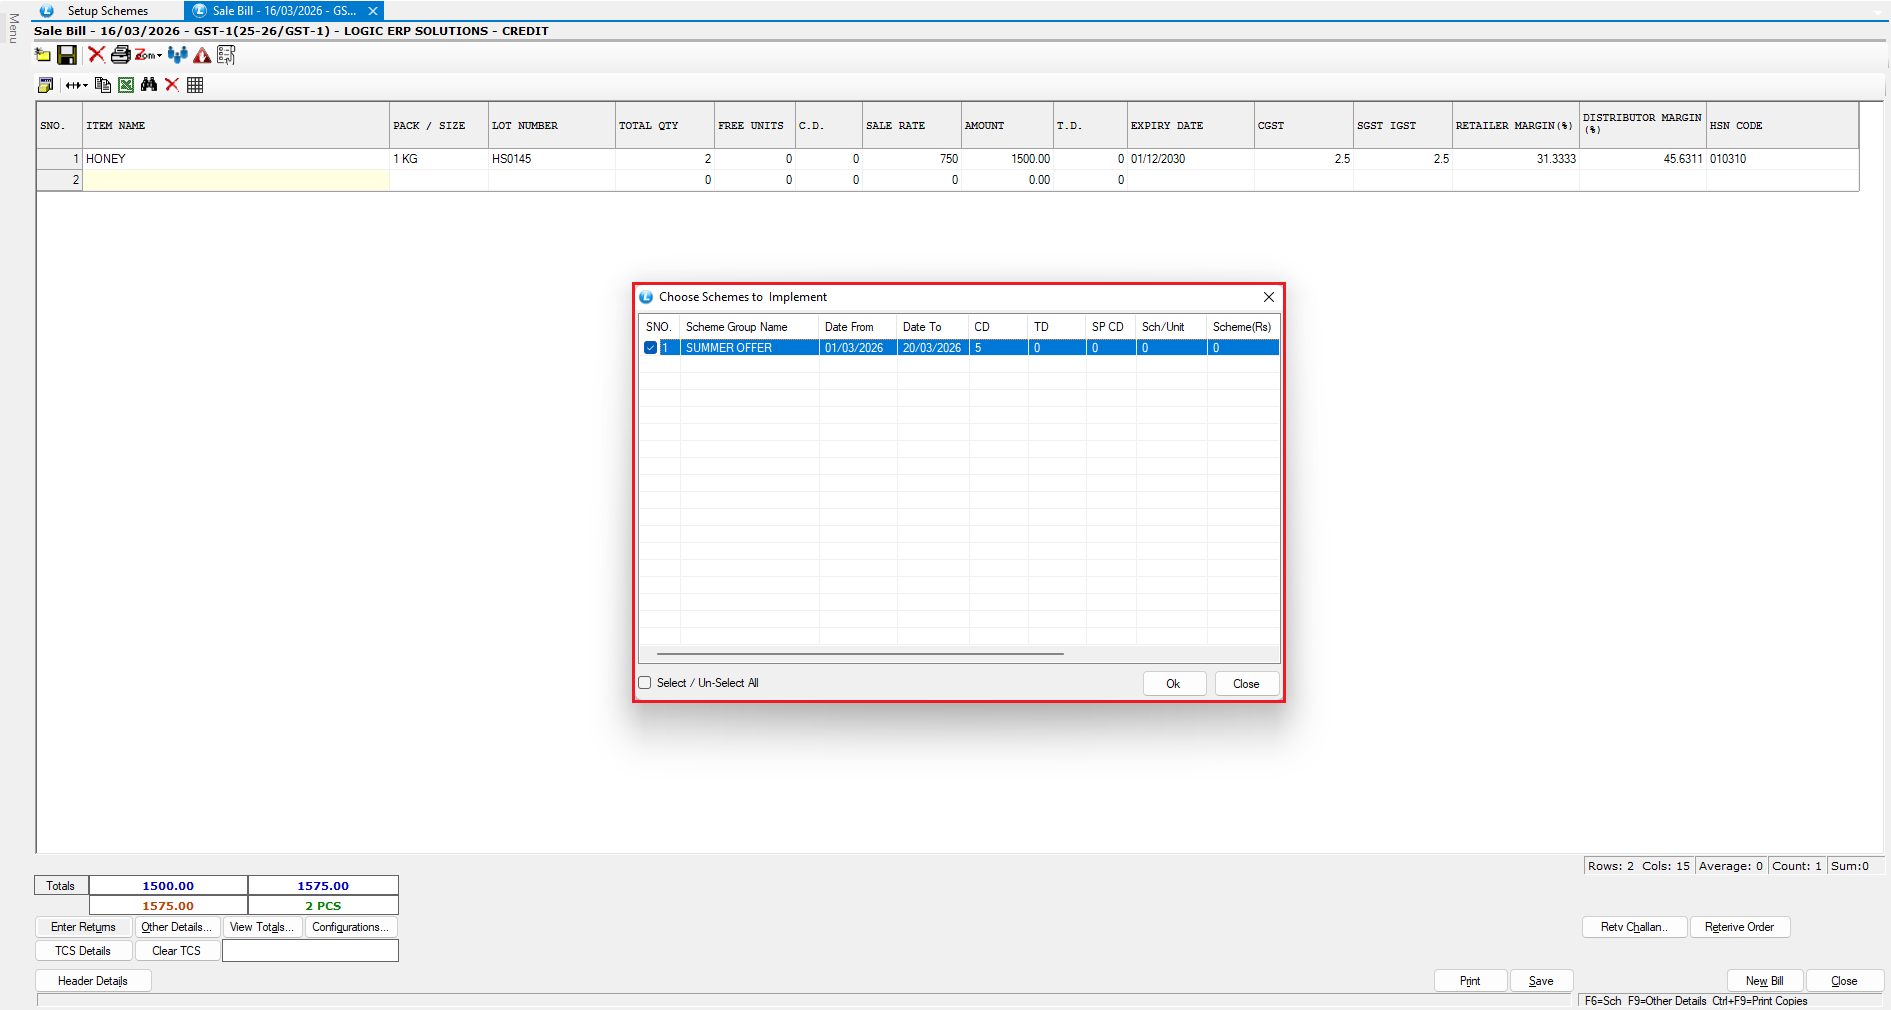The image size is (1891, 1010).
Task: Tick the Select / Un-Select All checkbox
Action: pos(645,683)
